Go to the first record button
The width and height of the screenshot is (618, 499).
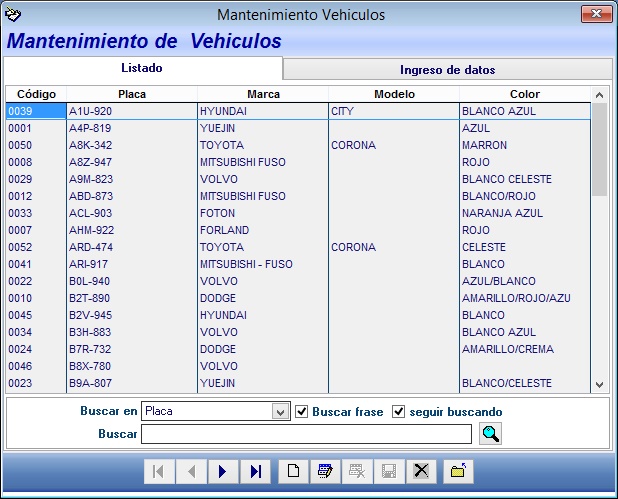tap(159, 471)
